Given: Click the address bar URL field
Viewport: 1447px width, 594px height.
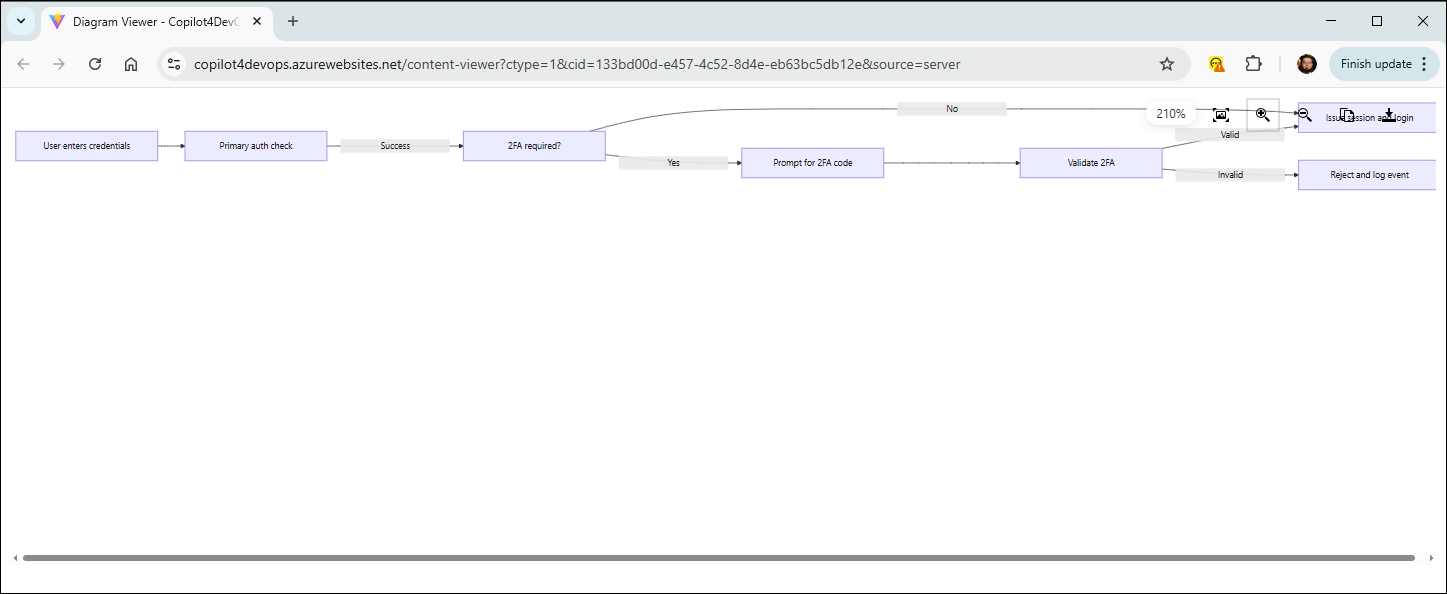Looking at the screenshot, I should [x=577, y=64].
